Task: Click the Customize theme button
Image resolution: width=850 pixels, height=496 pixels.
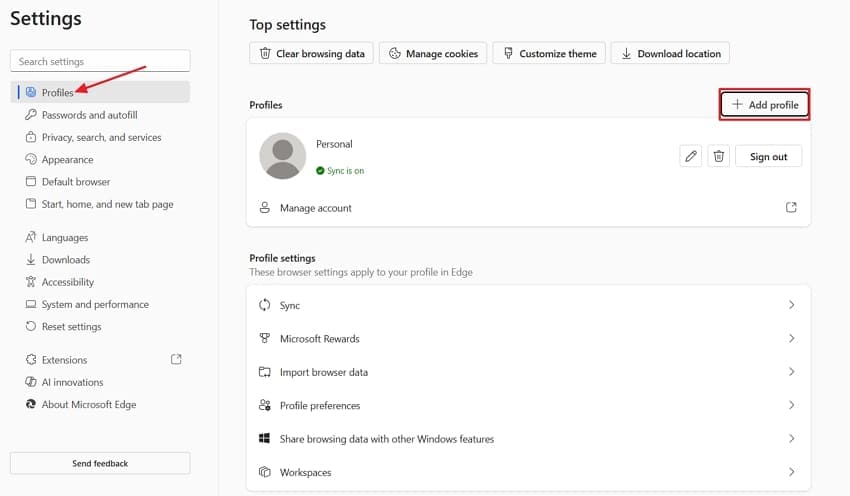Action: pyautogui.click(x=549, y=53)
